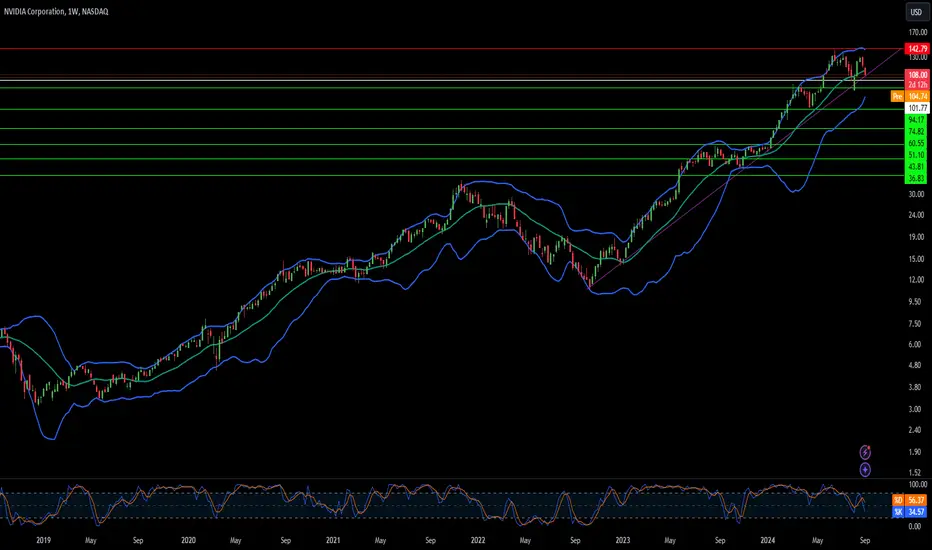
Task: Select the green 94.17 level label
Action: (916, 120)
